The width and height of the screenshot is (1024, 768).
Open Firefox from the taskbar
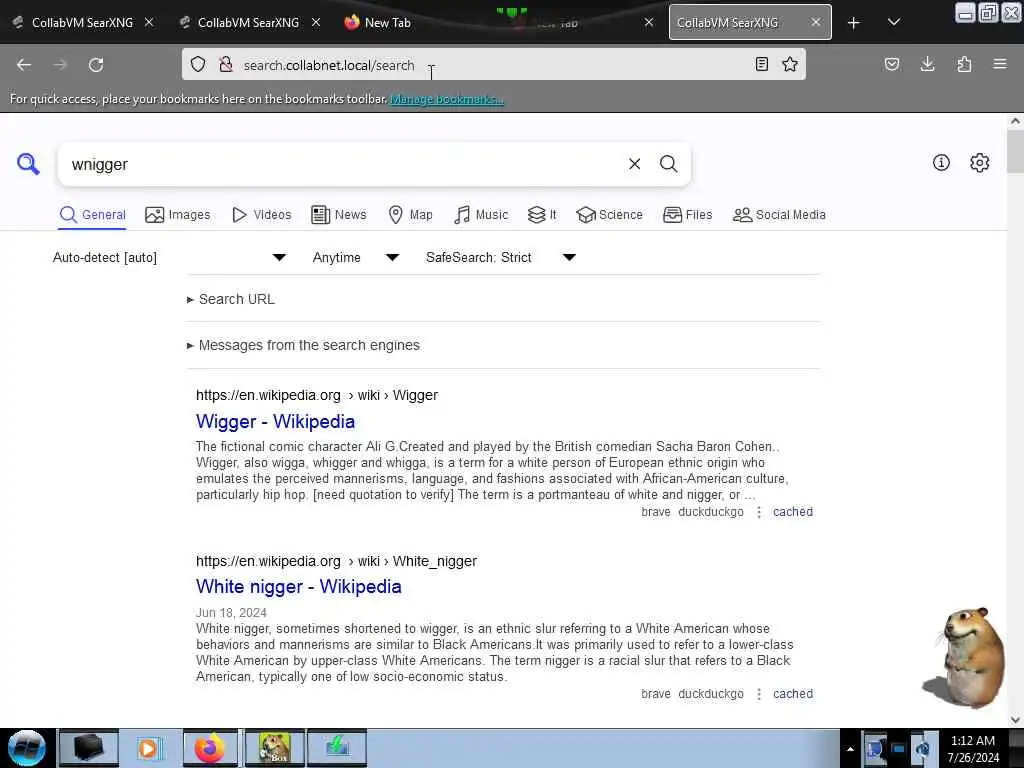[x=210, y=748]
